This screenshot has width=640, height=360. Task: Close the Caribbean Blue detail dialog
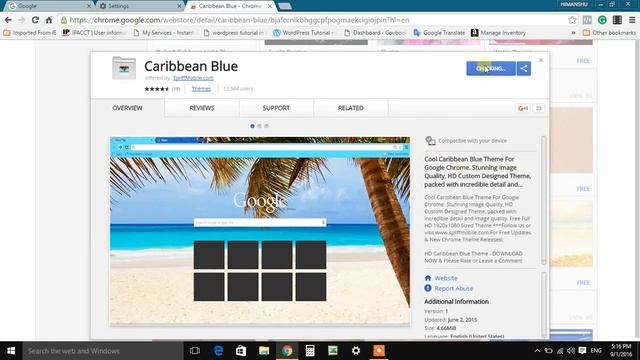541,60
